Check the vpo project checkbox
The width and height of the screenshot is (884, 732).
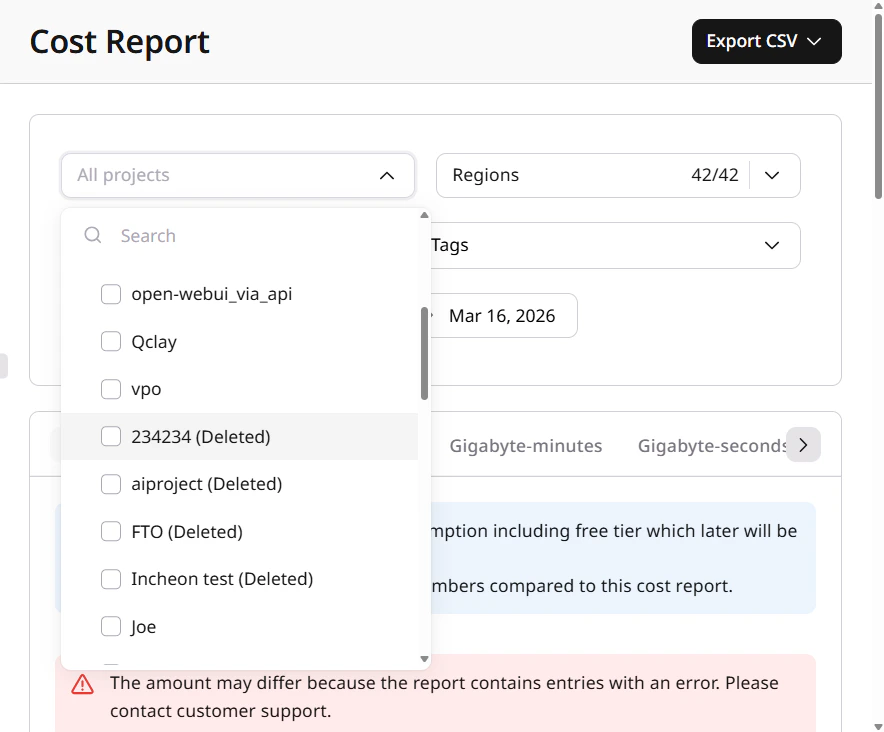click(111, 389)
